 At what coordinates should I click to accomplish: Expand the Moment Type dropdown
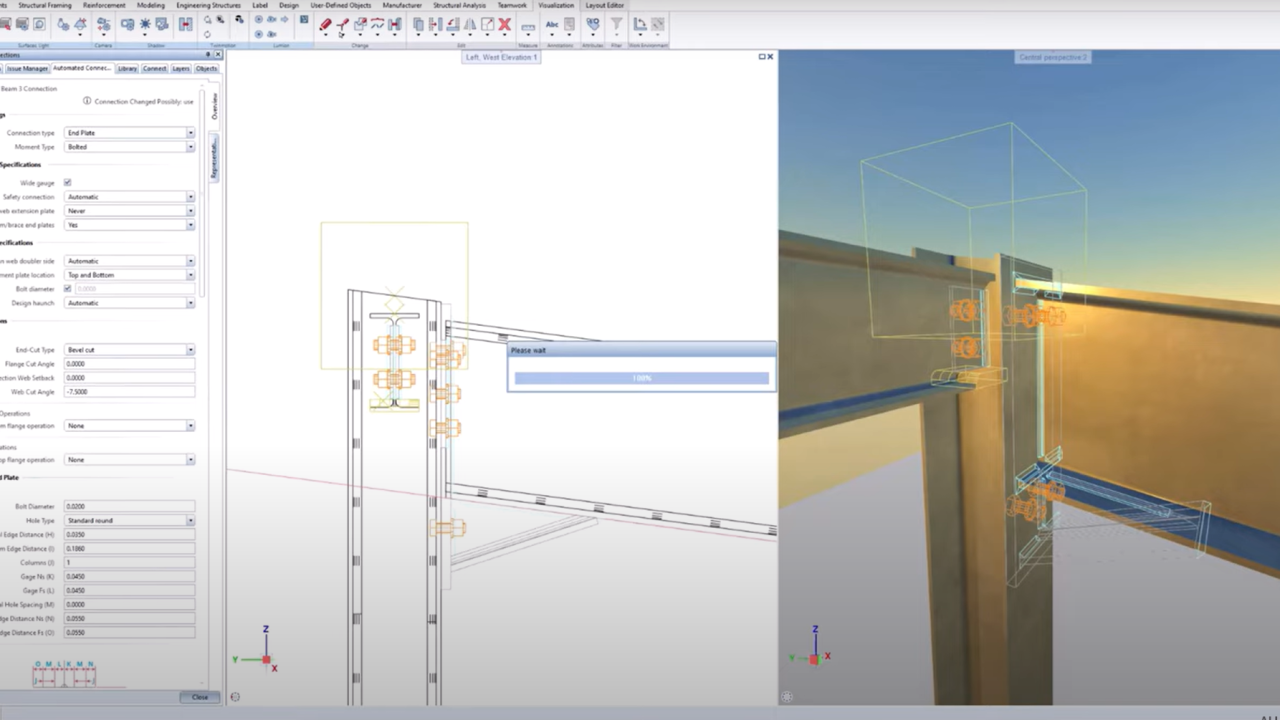[189, 146]
